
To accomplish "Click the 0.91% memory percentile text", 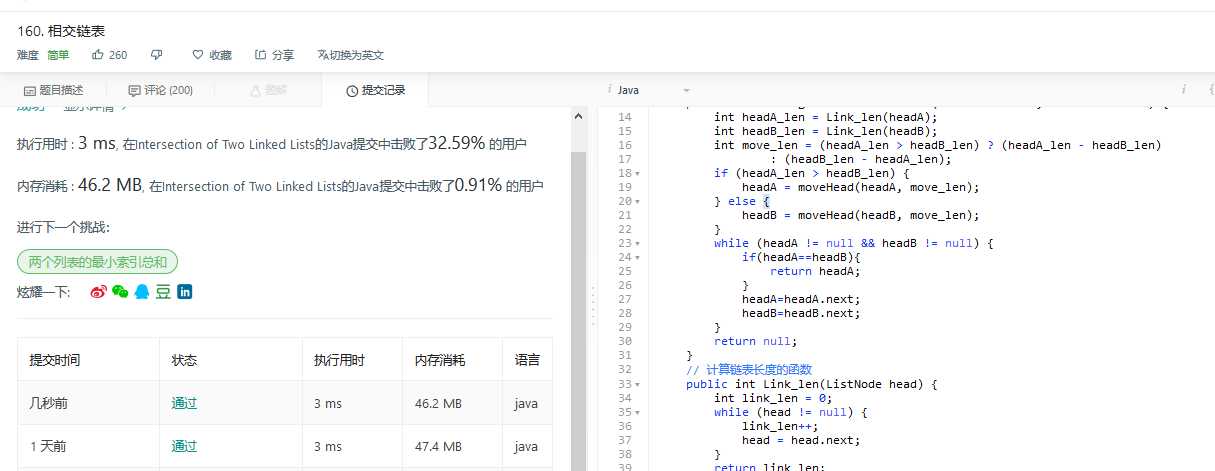I will [x=478, y=186].
